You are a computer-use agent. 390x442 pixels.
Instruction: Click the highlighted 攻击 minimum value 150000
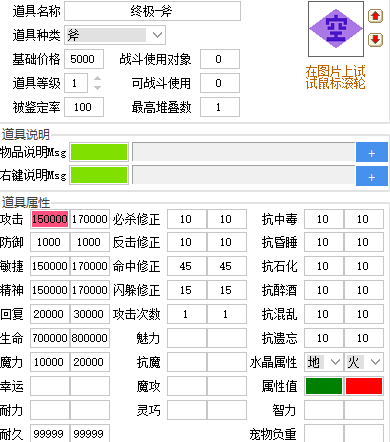pos(50,219)
